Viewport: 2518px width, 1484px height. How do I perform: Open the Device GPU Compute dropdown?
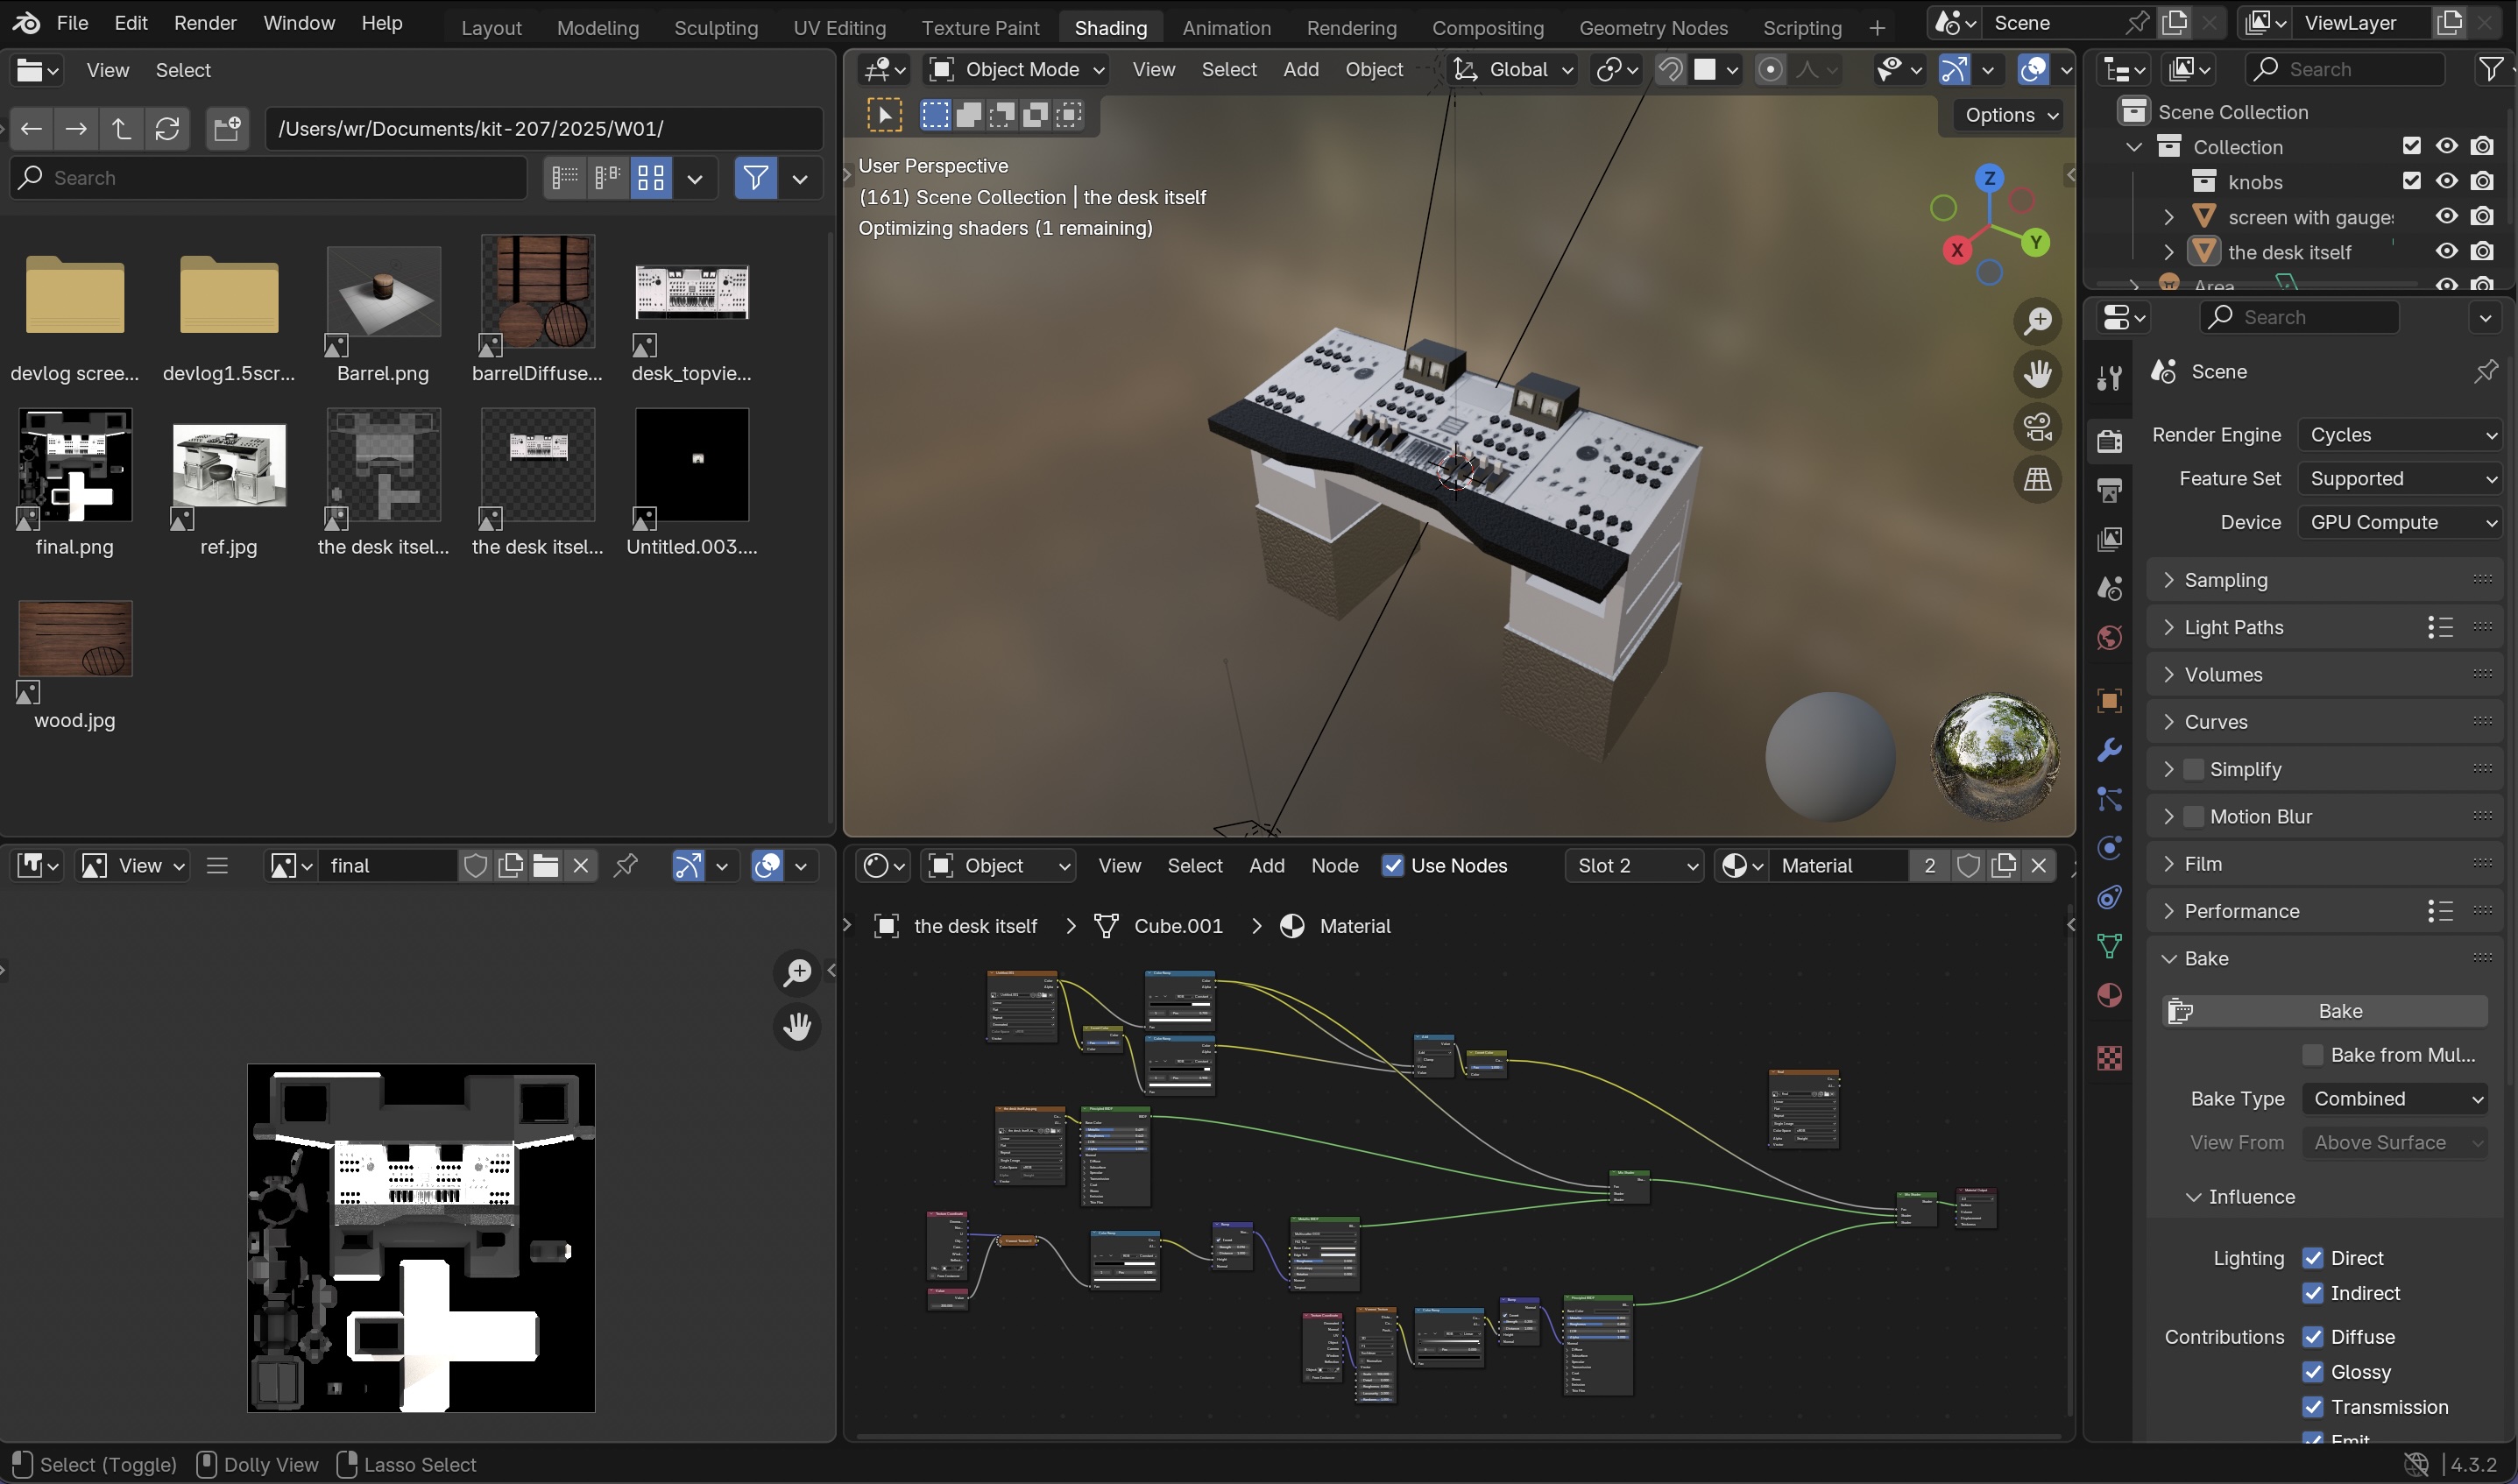point(2399,522)
